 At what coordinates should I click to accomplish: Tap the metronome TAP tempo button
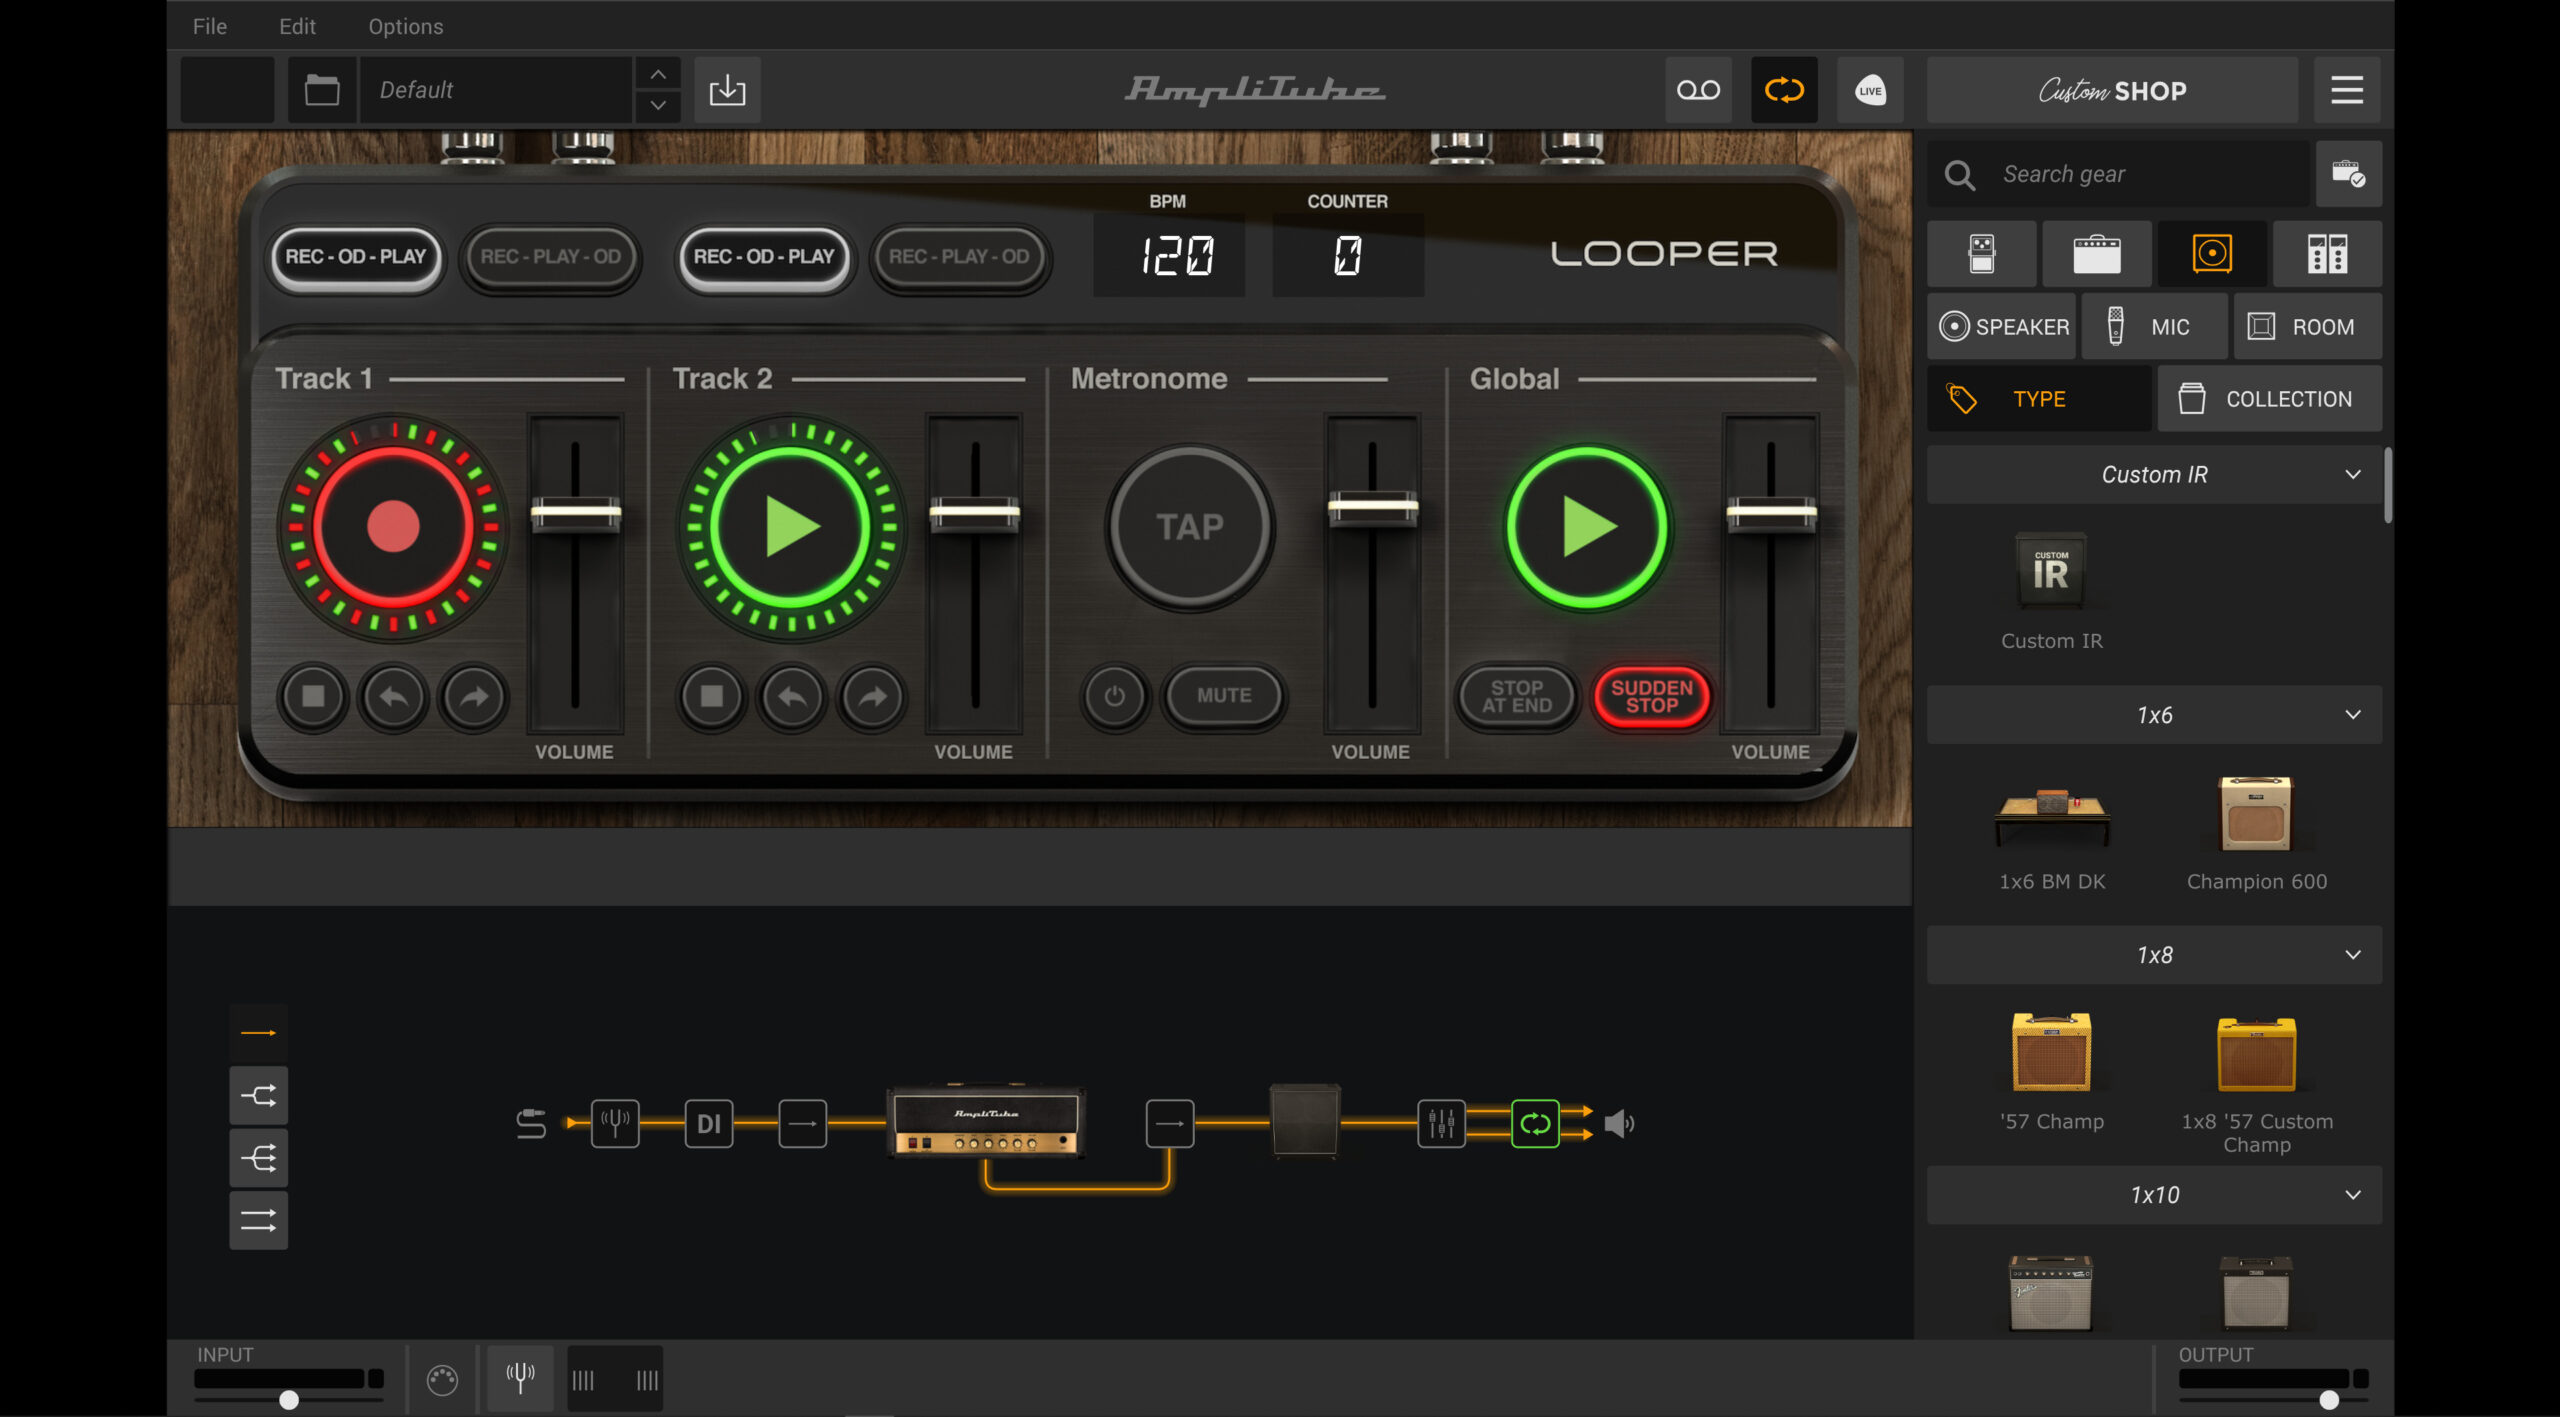tap(1190, 527)
